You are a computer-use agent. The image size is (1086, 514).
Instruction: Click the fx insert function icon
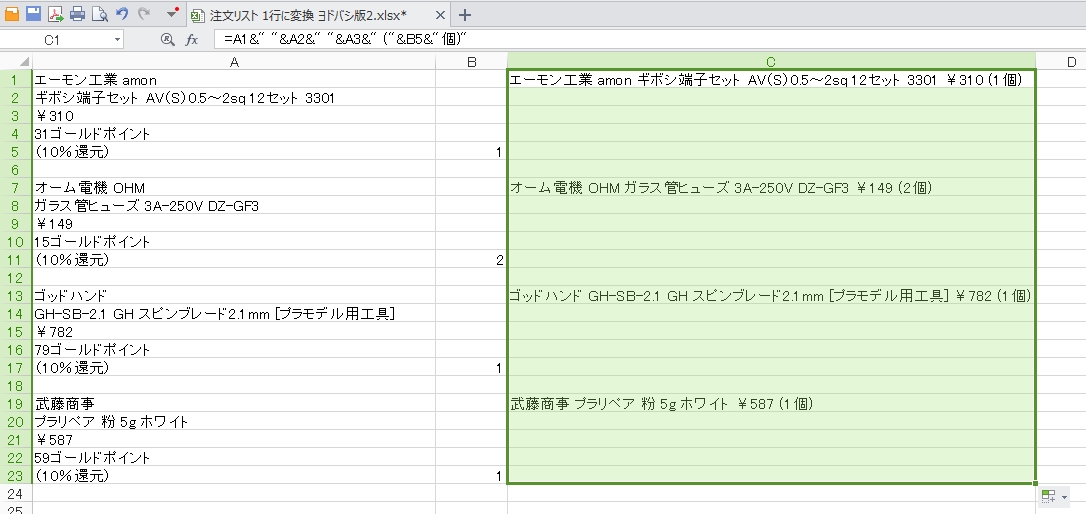click(x=192, y=40)
